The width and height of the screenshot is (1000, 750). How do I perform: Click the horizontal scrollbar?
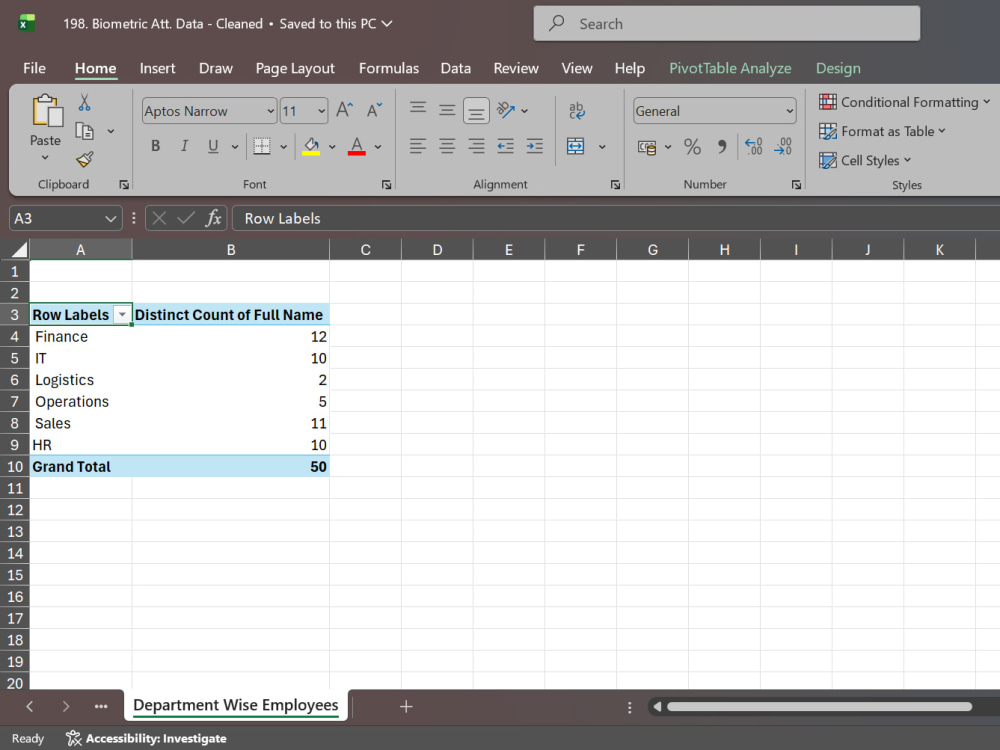(819, 707)
